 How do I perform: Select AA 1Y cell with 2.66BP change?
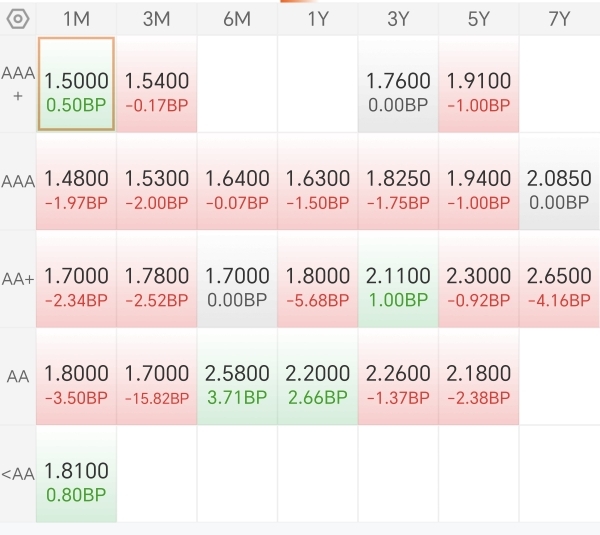click(x=318, y=377)
